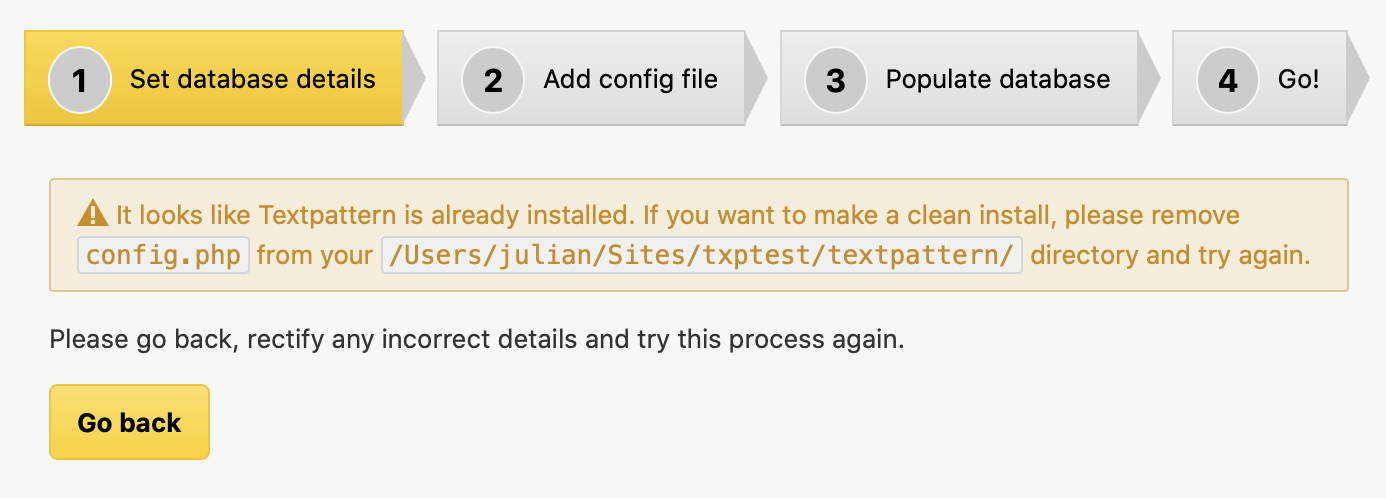This screenshot has width=1386, height=498.
Task: Select the "Set database details" step label
Action: (253, 80)
